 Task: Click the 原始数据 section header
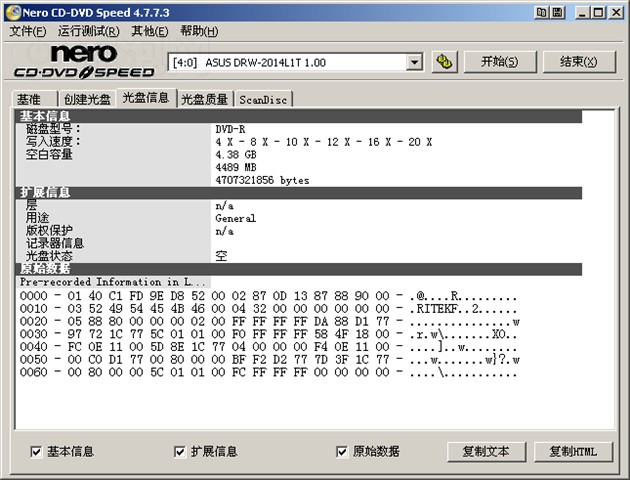click(299, 269)
